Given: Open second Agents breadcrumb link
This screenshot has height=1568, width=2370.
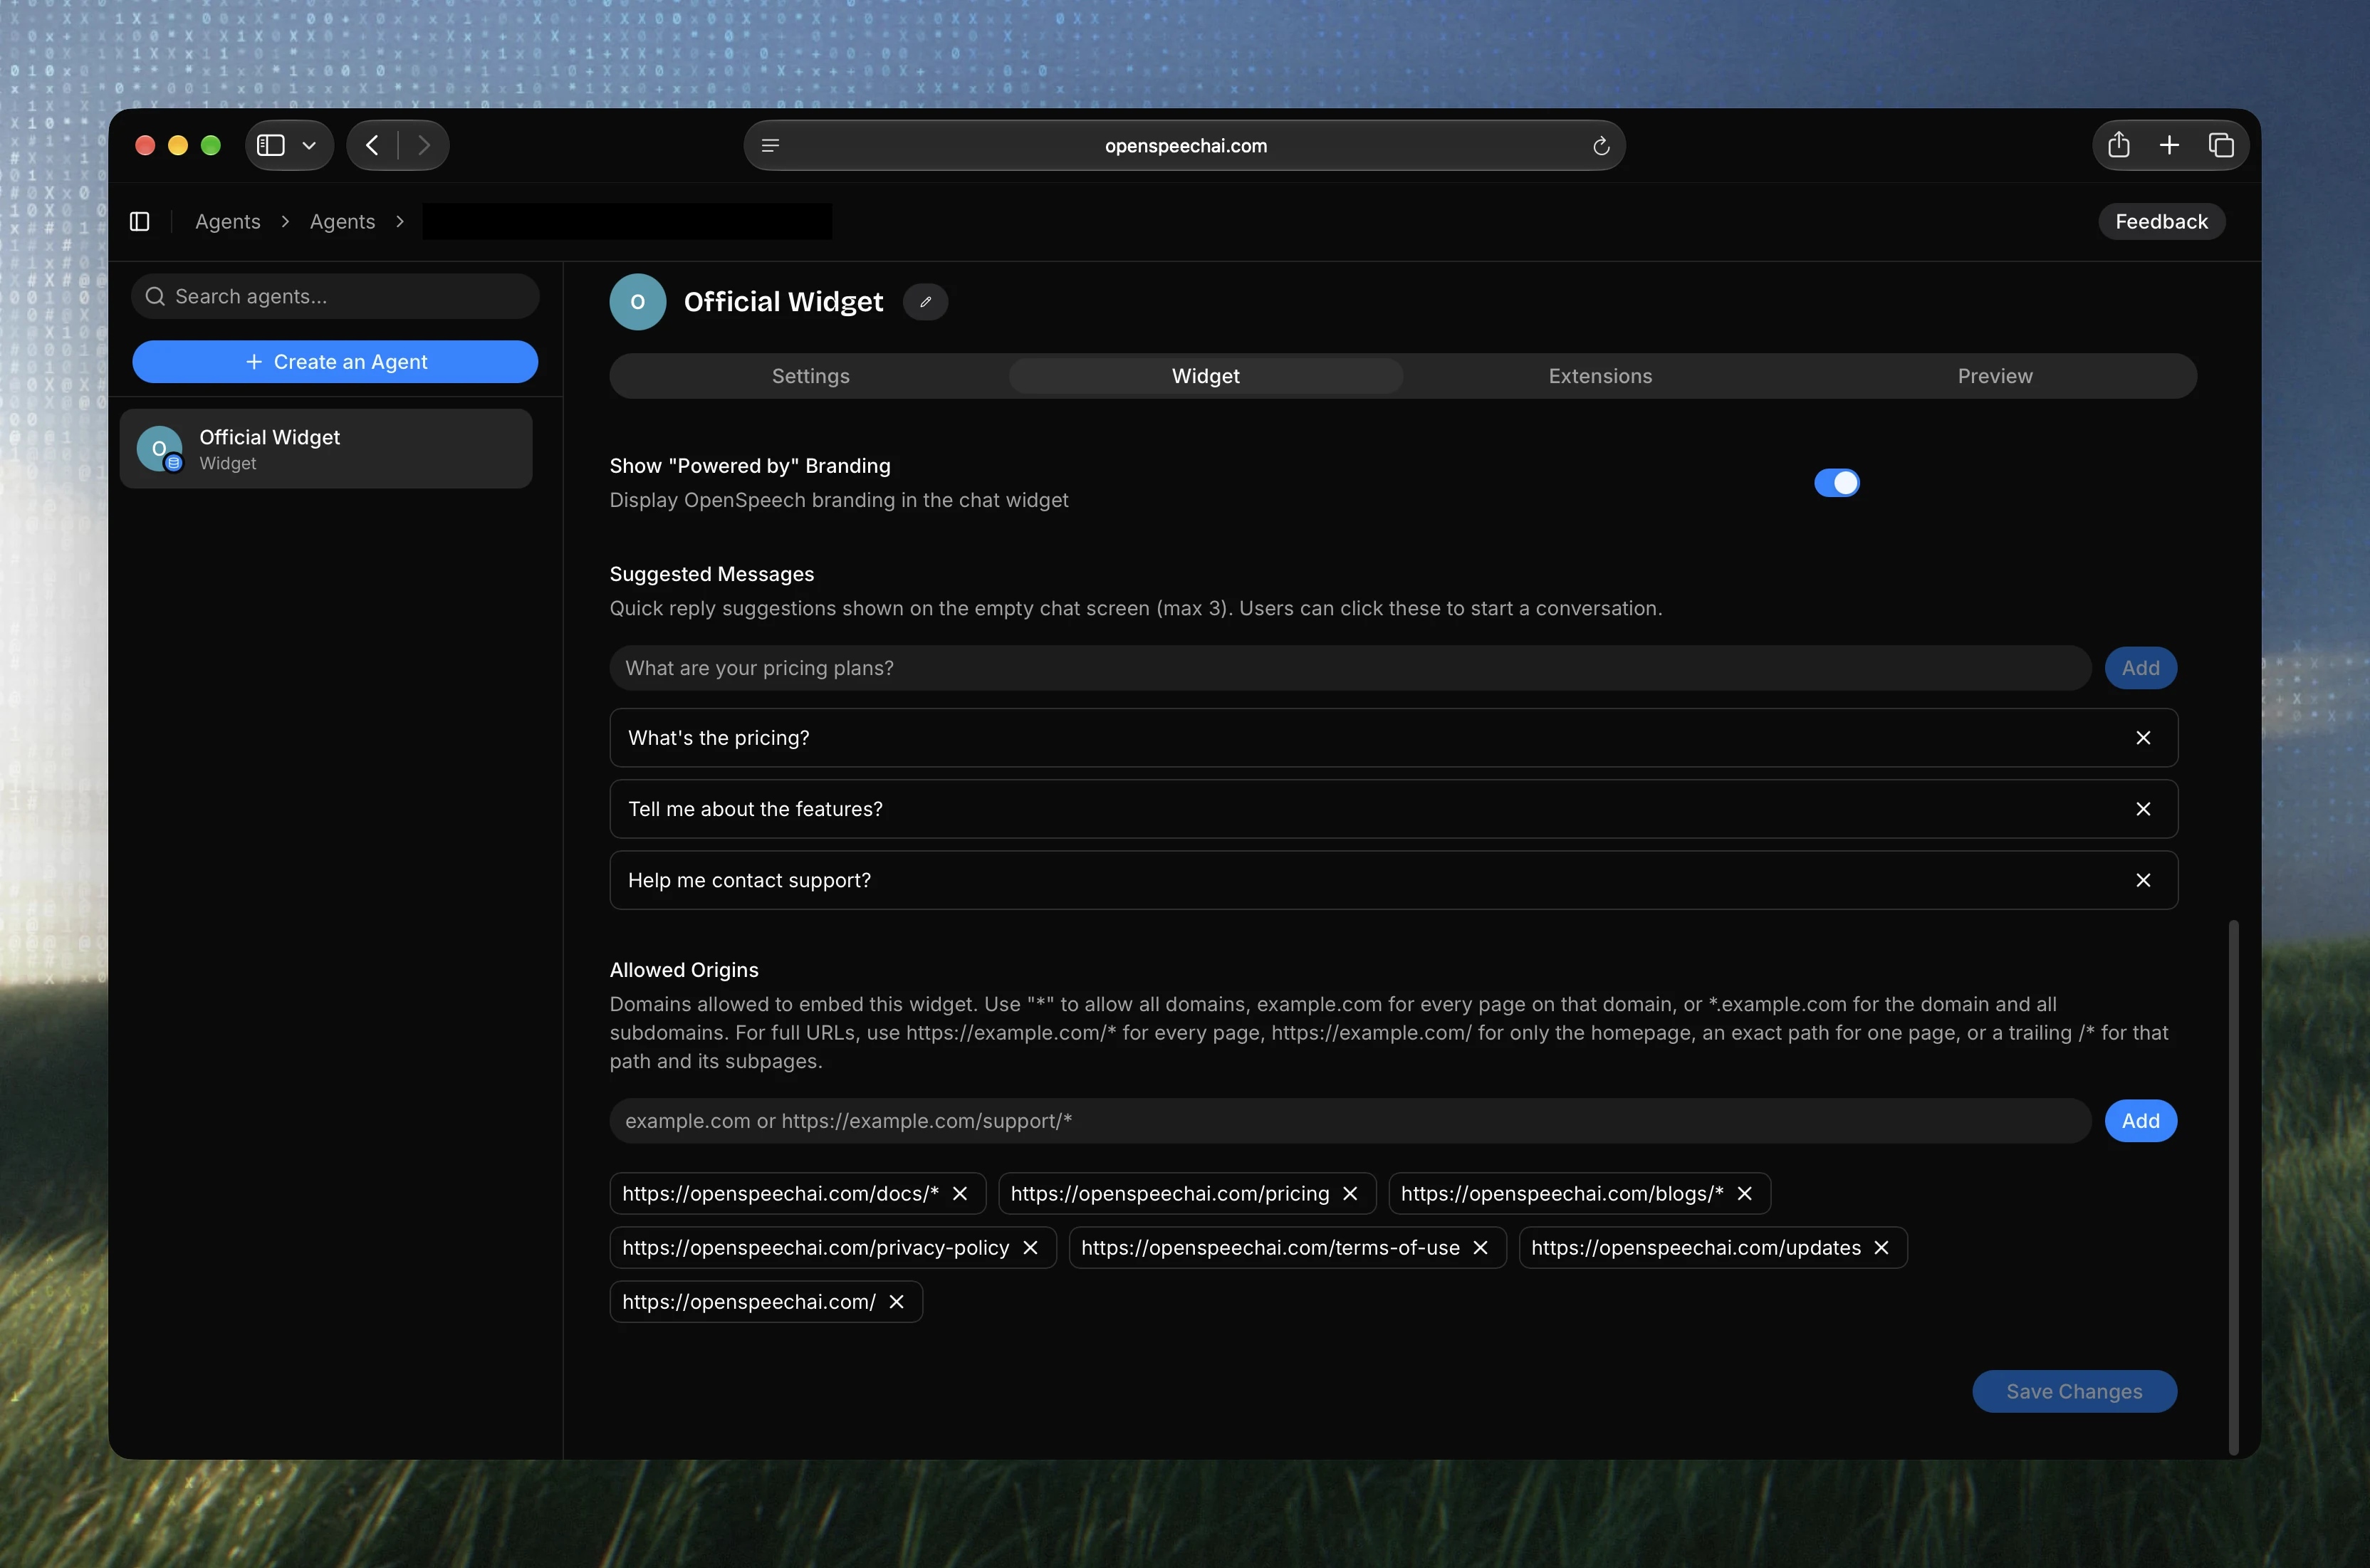Looking at the screenshot, I should click(342, 221).
